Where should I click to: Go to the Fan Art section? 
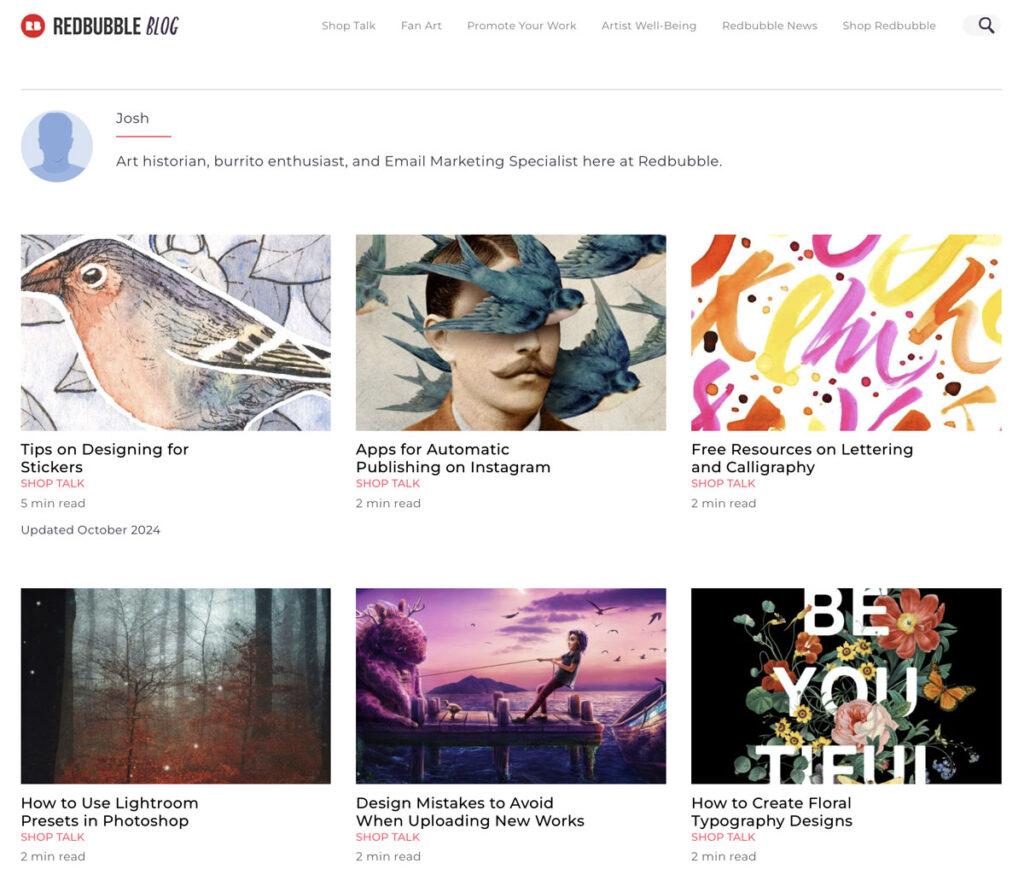coord(421,26)
